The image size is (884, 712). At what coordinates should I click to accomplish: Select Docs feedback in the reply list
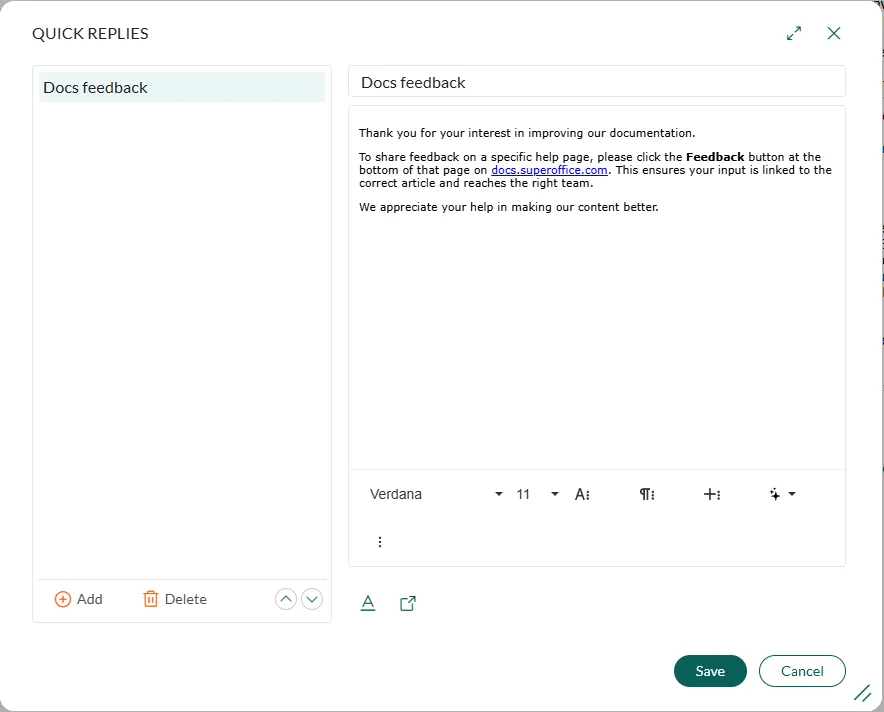pyautogui.click(x=181, y=87)
